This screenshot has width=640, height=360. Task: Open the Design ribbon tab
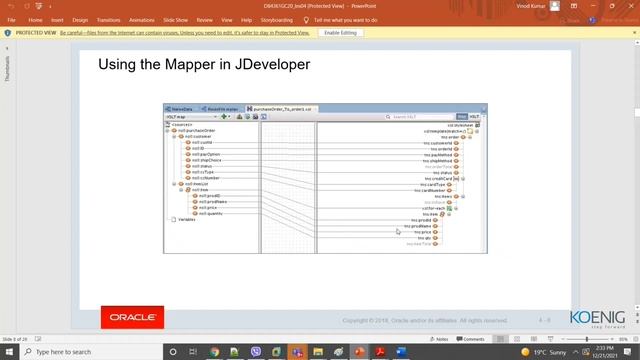[80, 20]
